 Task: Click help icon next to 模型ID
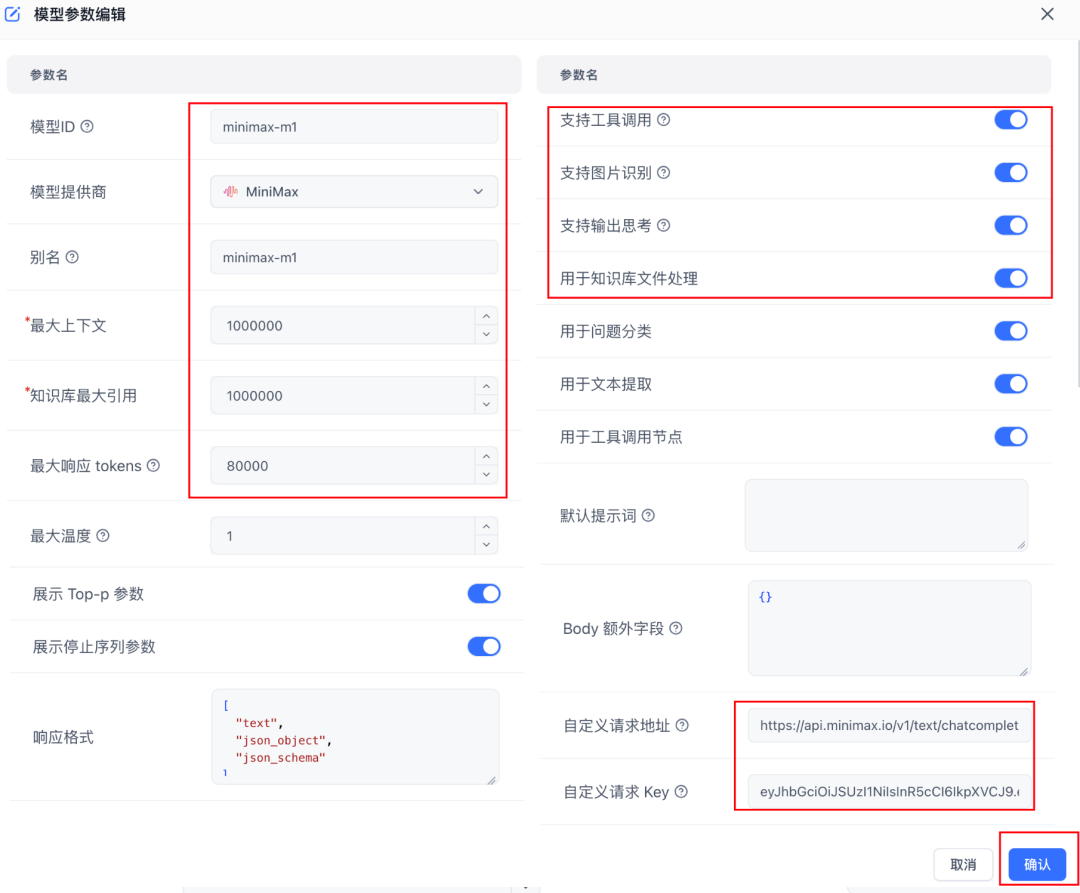(87, 127)
